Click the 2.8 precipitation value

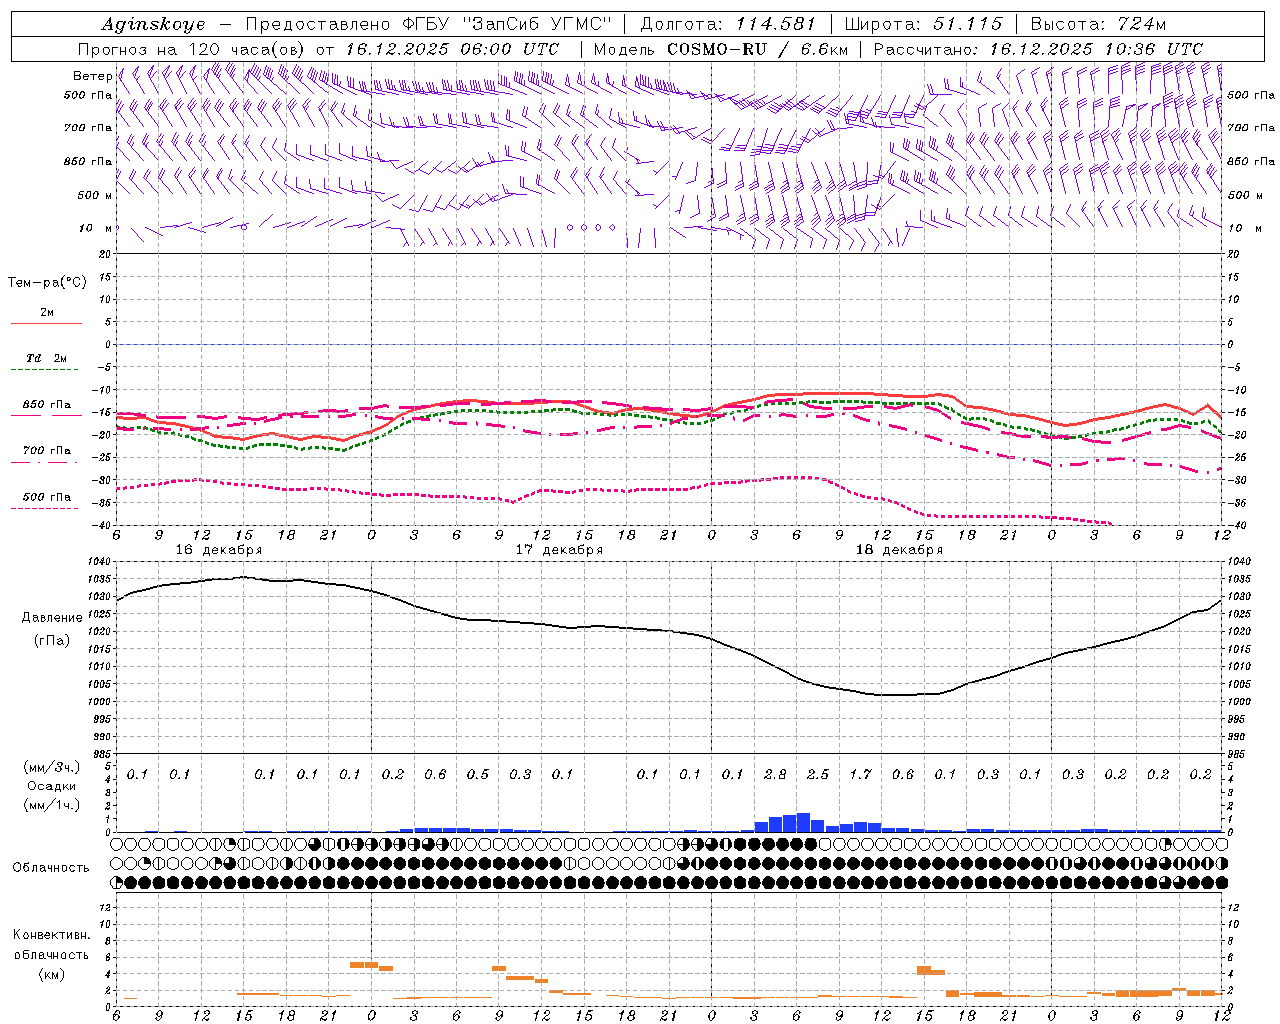775,775
